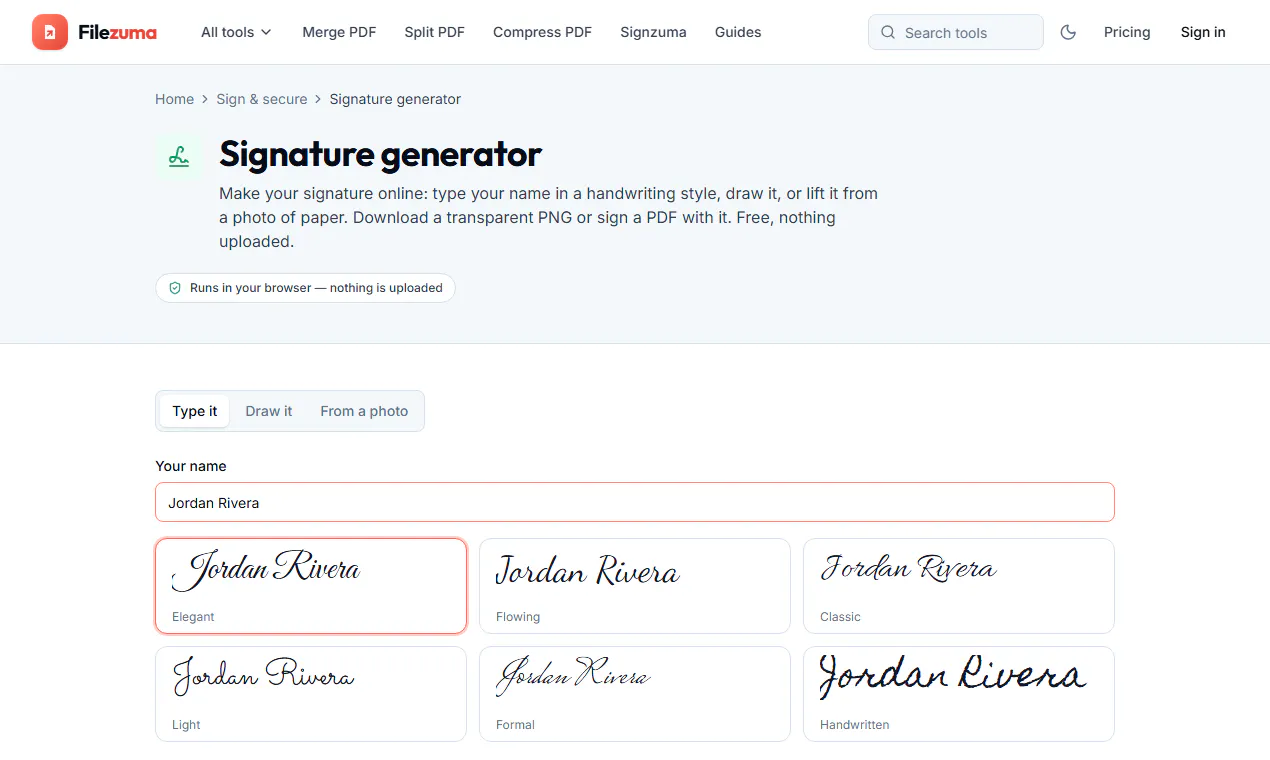The image size is (1270, 760).
Task: Click the Your name text field
Action: coord(635,502)
